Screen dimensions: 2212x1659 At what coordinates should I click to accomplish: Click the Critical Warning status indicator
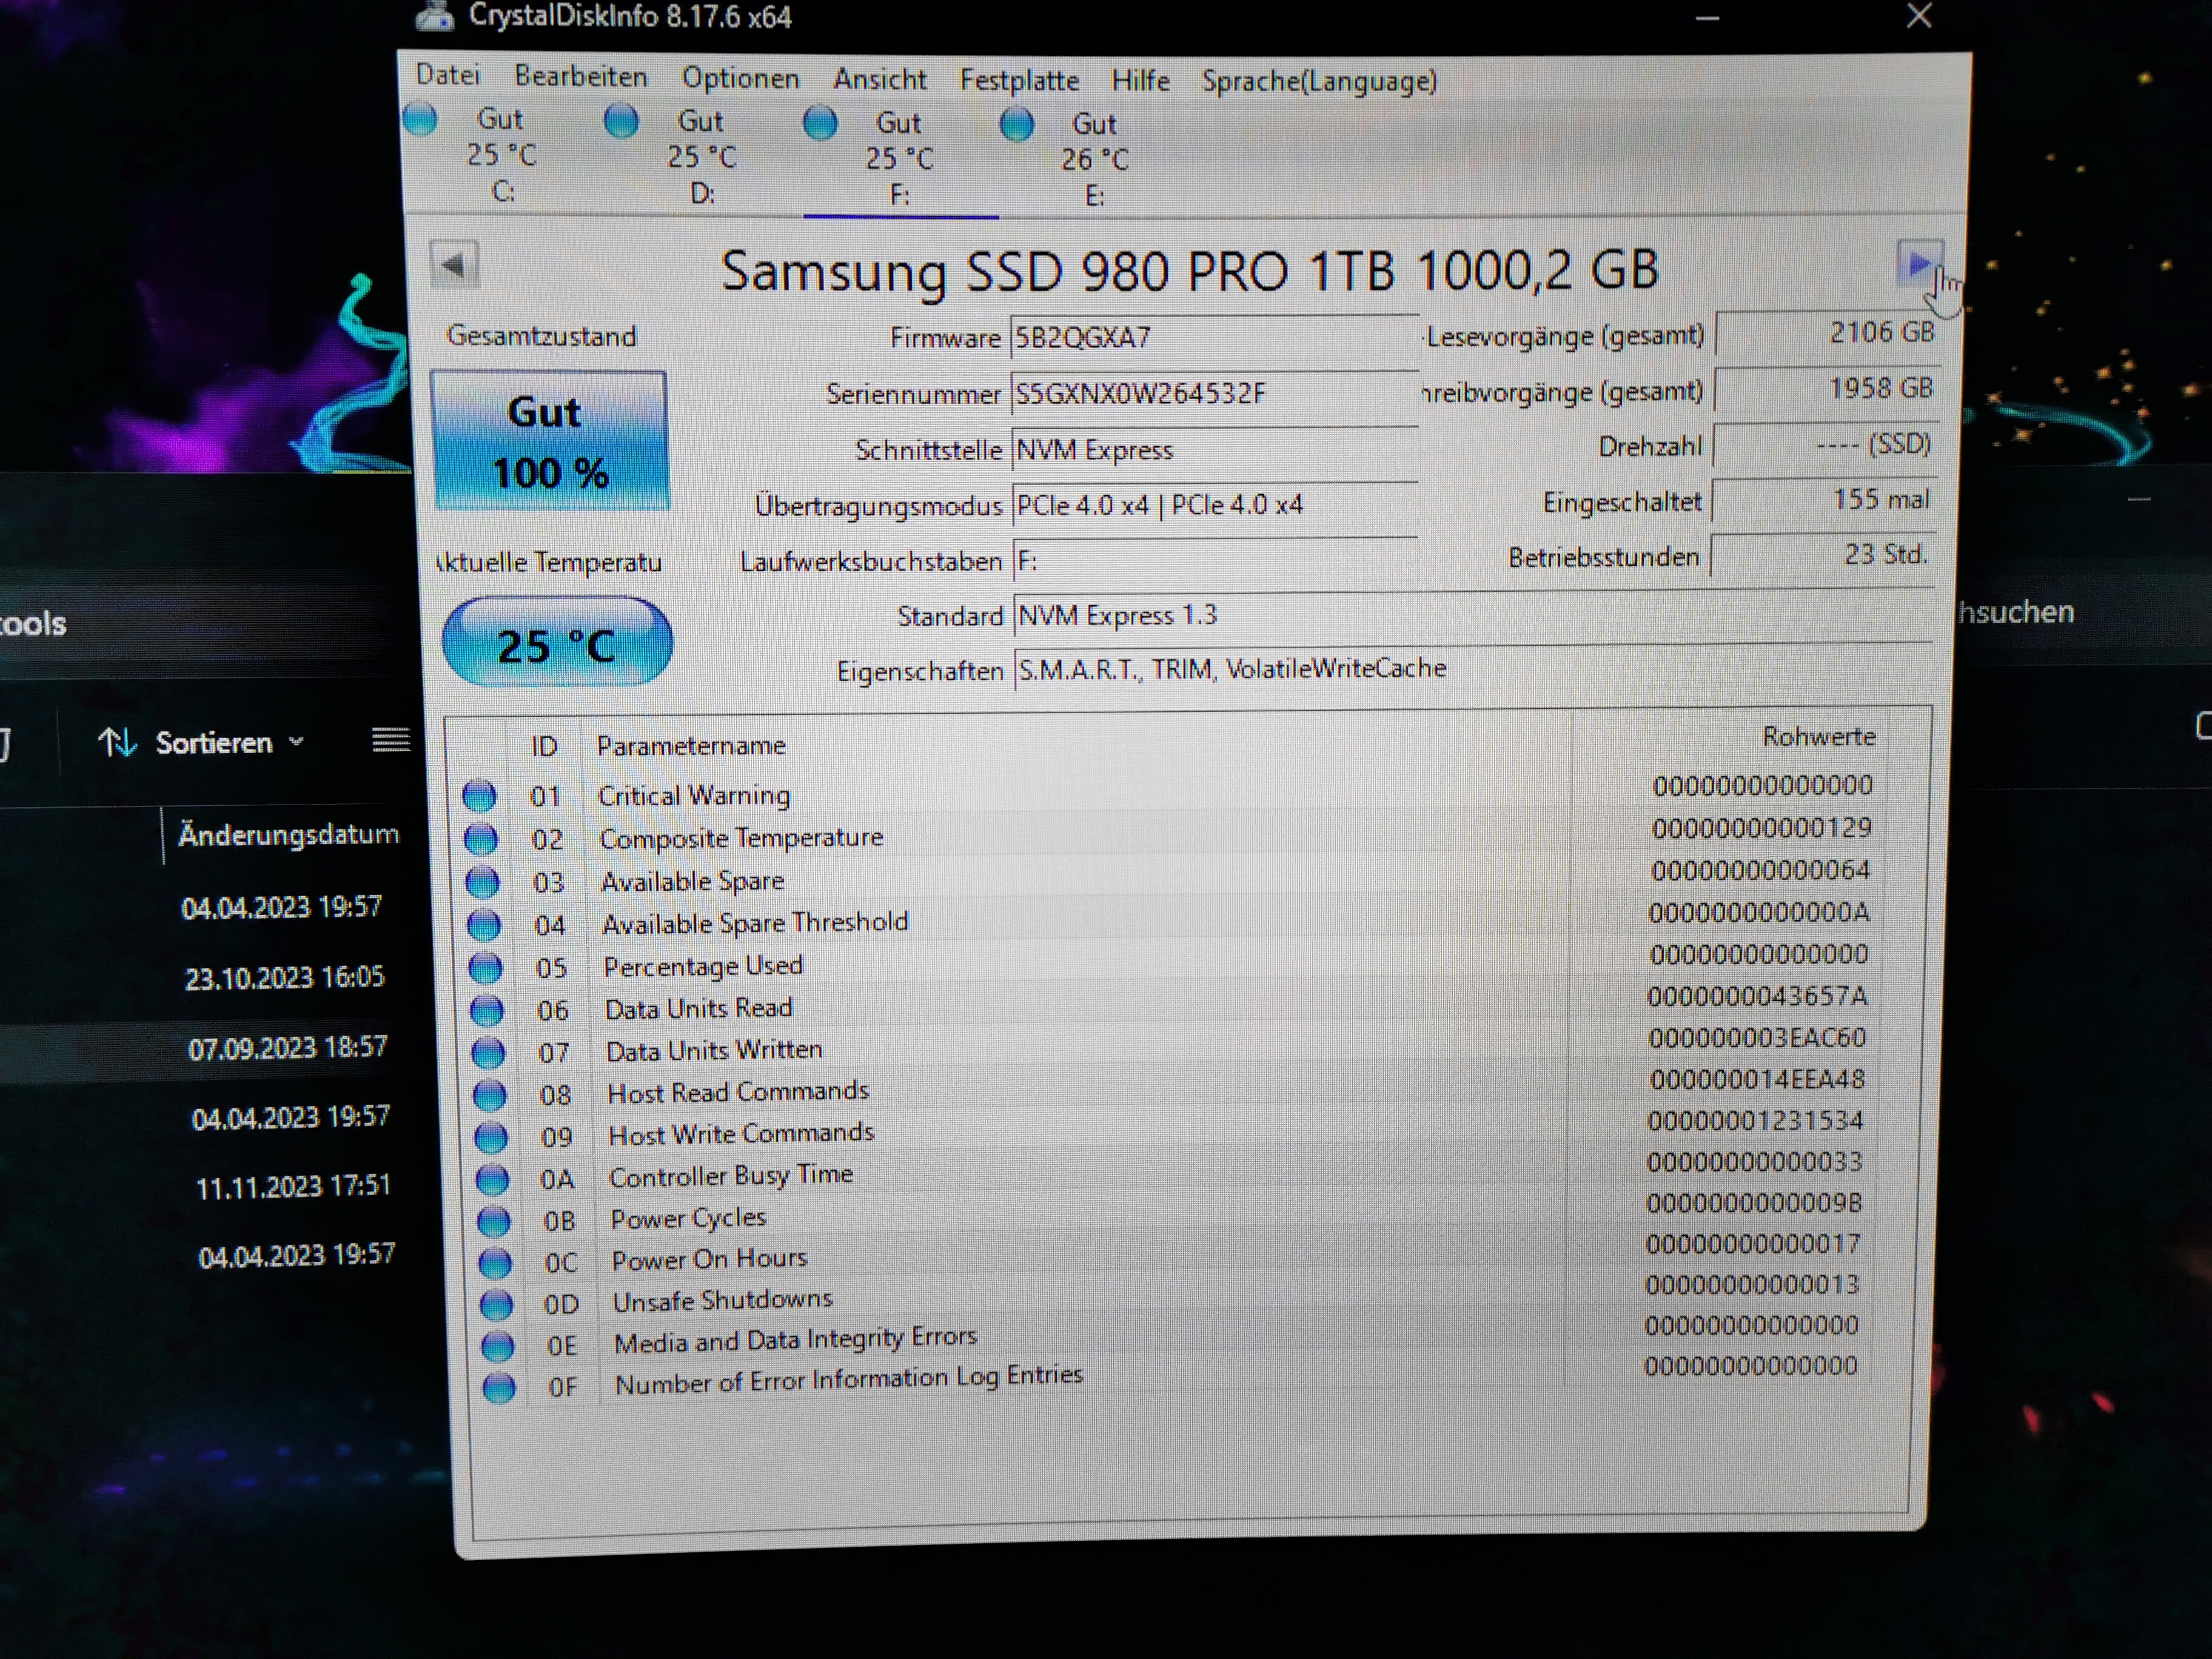pyautogui.click(x=479, y=796)
